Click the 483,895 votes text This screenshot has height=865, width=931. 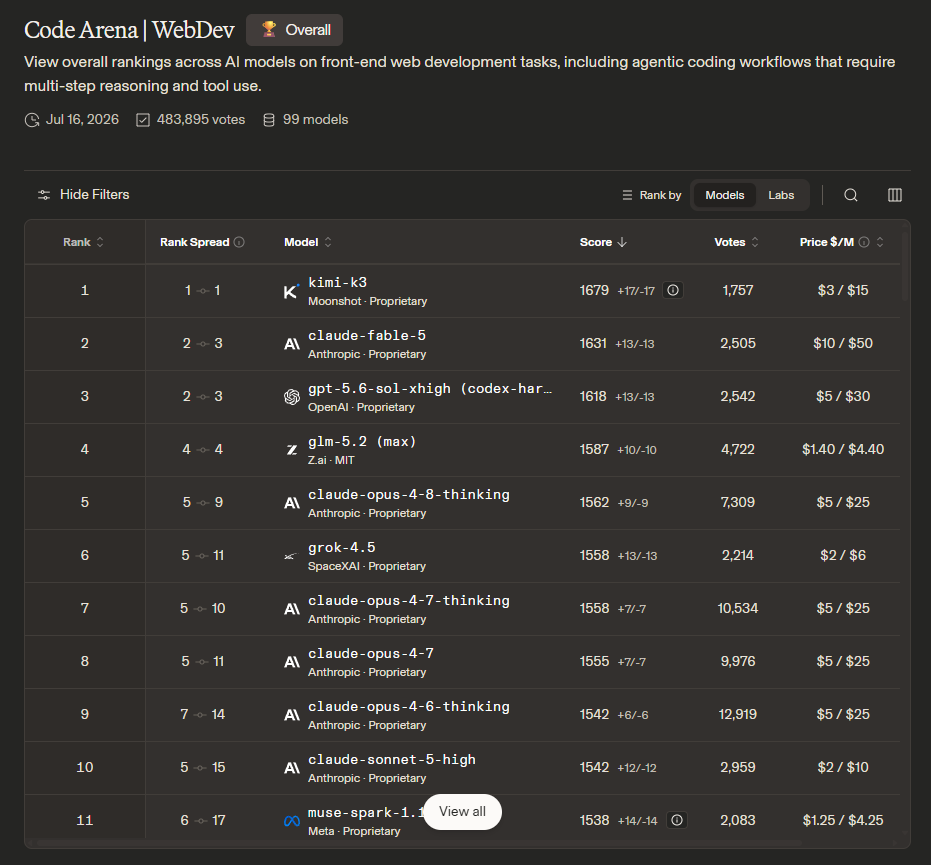(201, 119)
